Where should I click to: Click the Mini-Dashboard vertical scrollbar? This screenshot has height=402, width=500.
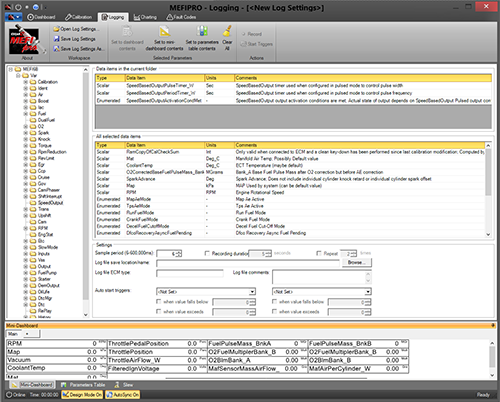pyautogui.click(x=492, y=359)
